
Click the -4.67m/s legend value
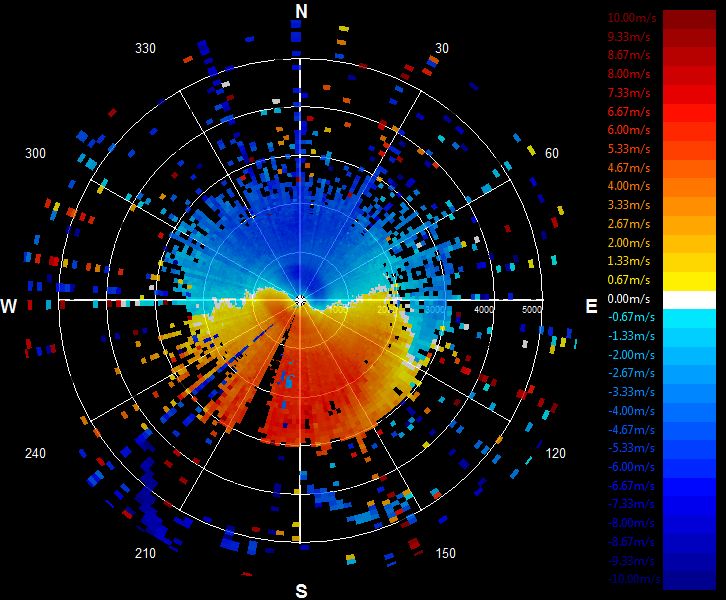click(632, 430)
